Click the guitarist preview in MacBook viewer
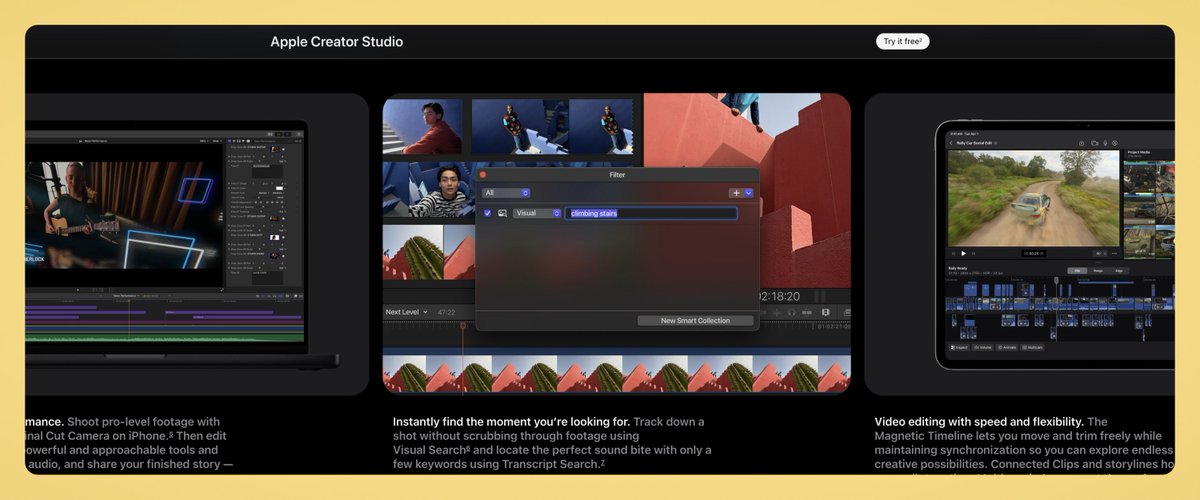This screenshot has height=500, width=1200. point(125,215)
